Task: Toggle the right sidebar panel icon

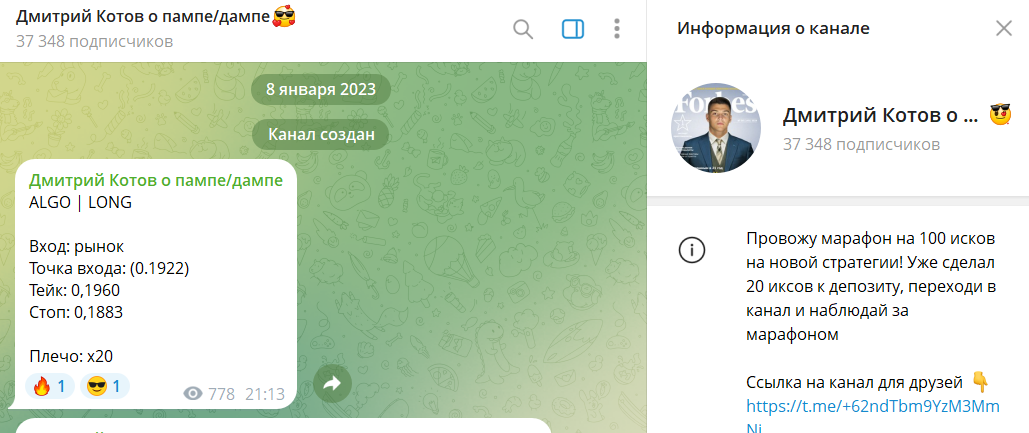Action: coord(573,30)
